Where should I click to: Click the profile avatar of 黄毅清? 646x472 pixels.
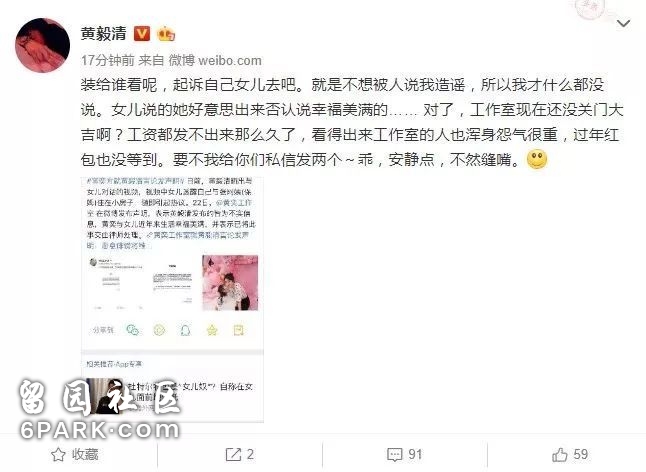pos(42,45)
